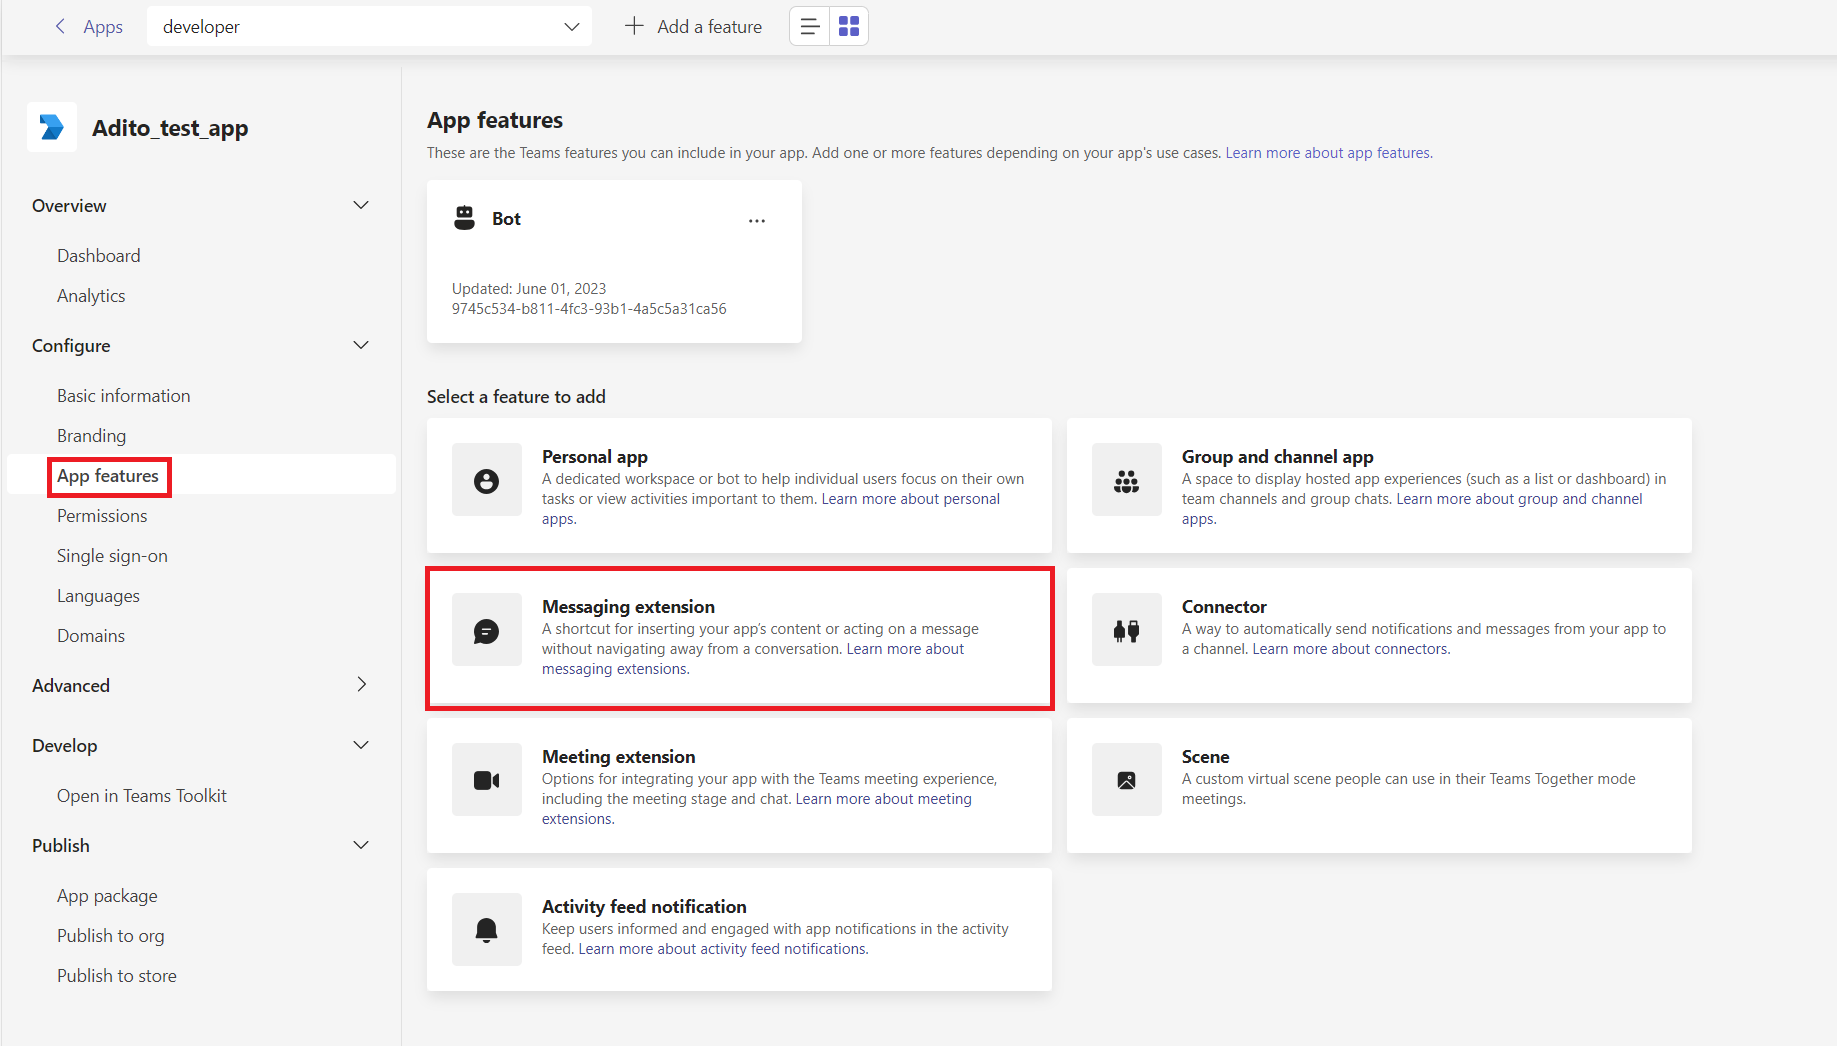This screenshot has width=1837, height=1046.
Task: Add the Messaging extension feature
Action: click(739, 639)
